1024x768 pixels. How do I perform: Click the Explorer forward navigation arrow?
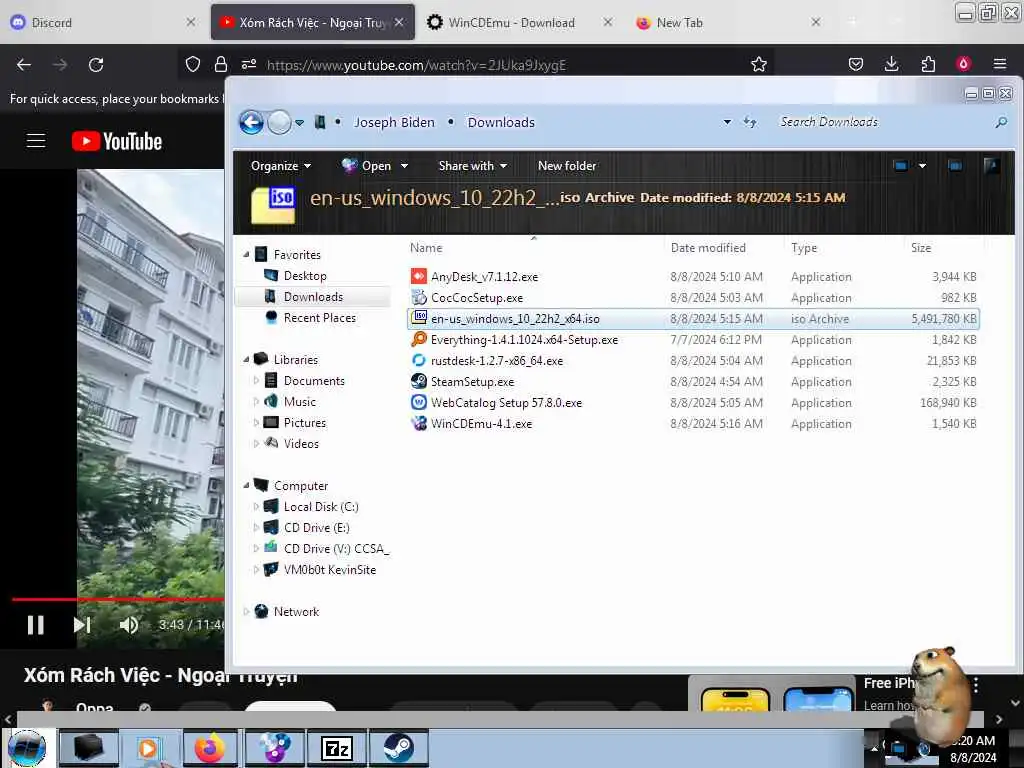(x=280, y=122)
